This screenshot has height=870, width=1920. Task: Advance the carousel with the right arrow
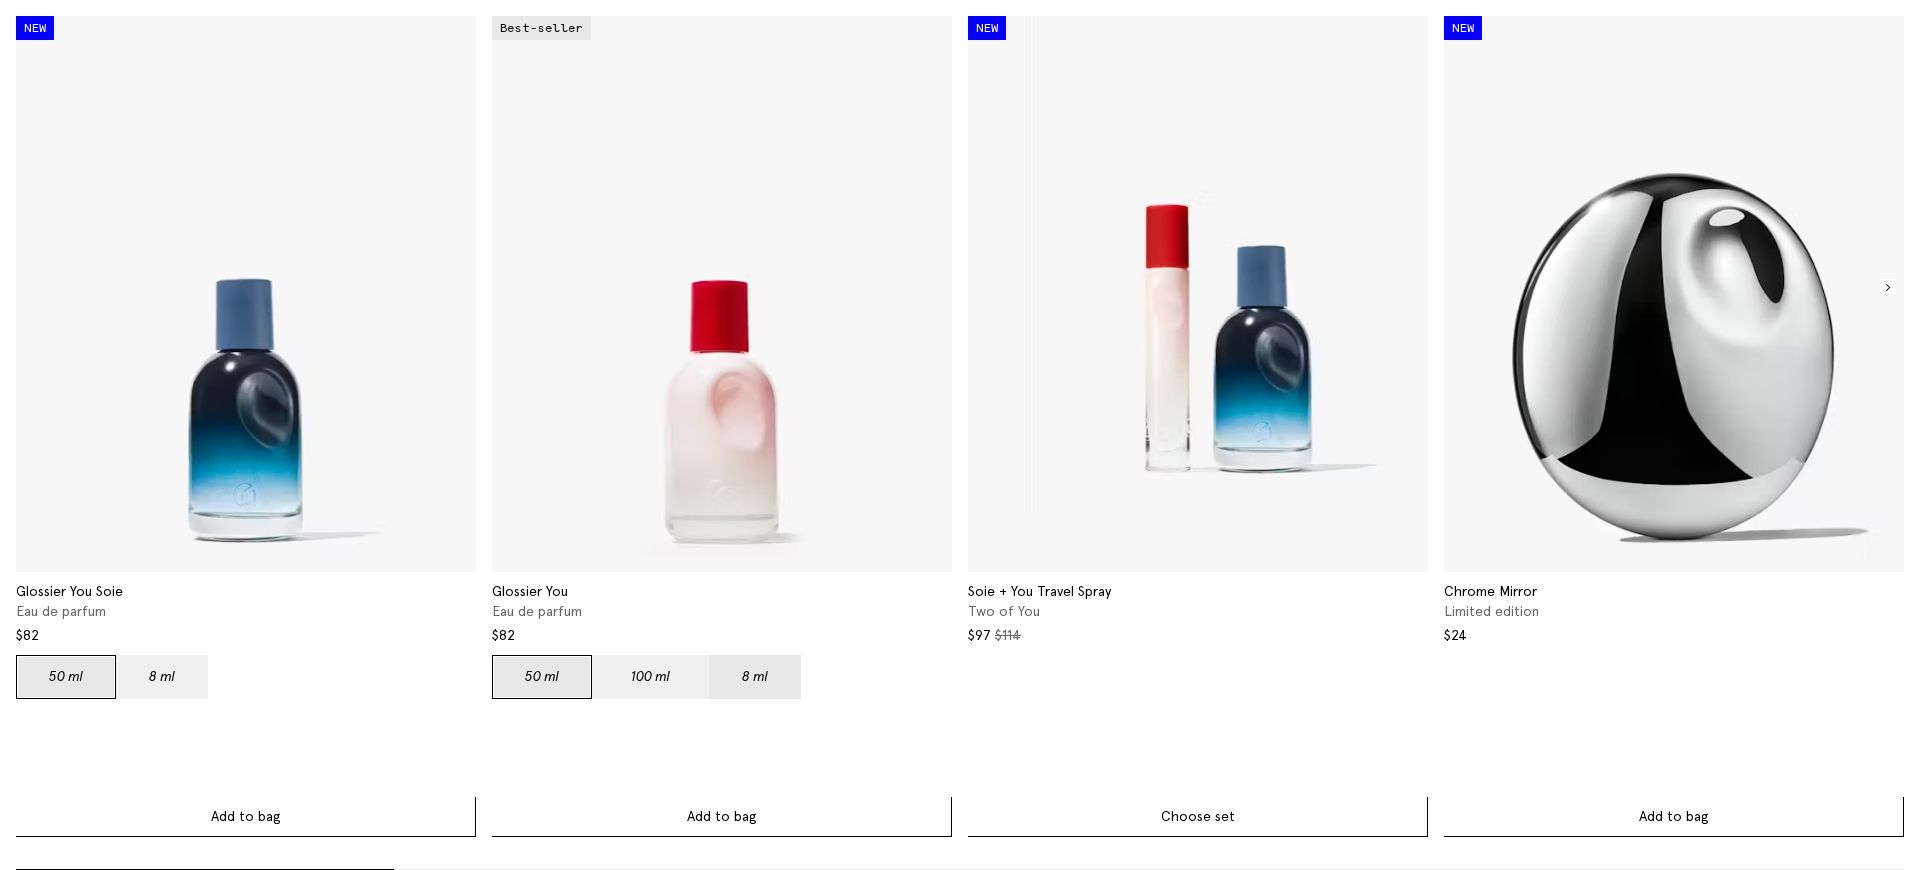1887,288
